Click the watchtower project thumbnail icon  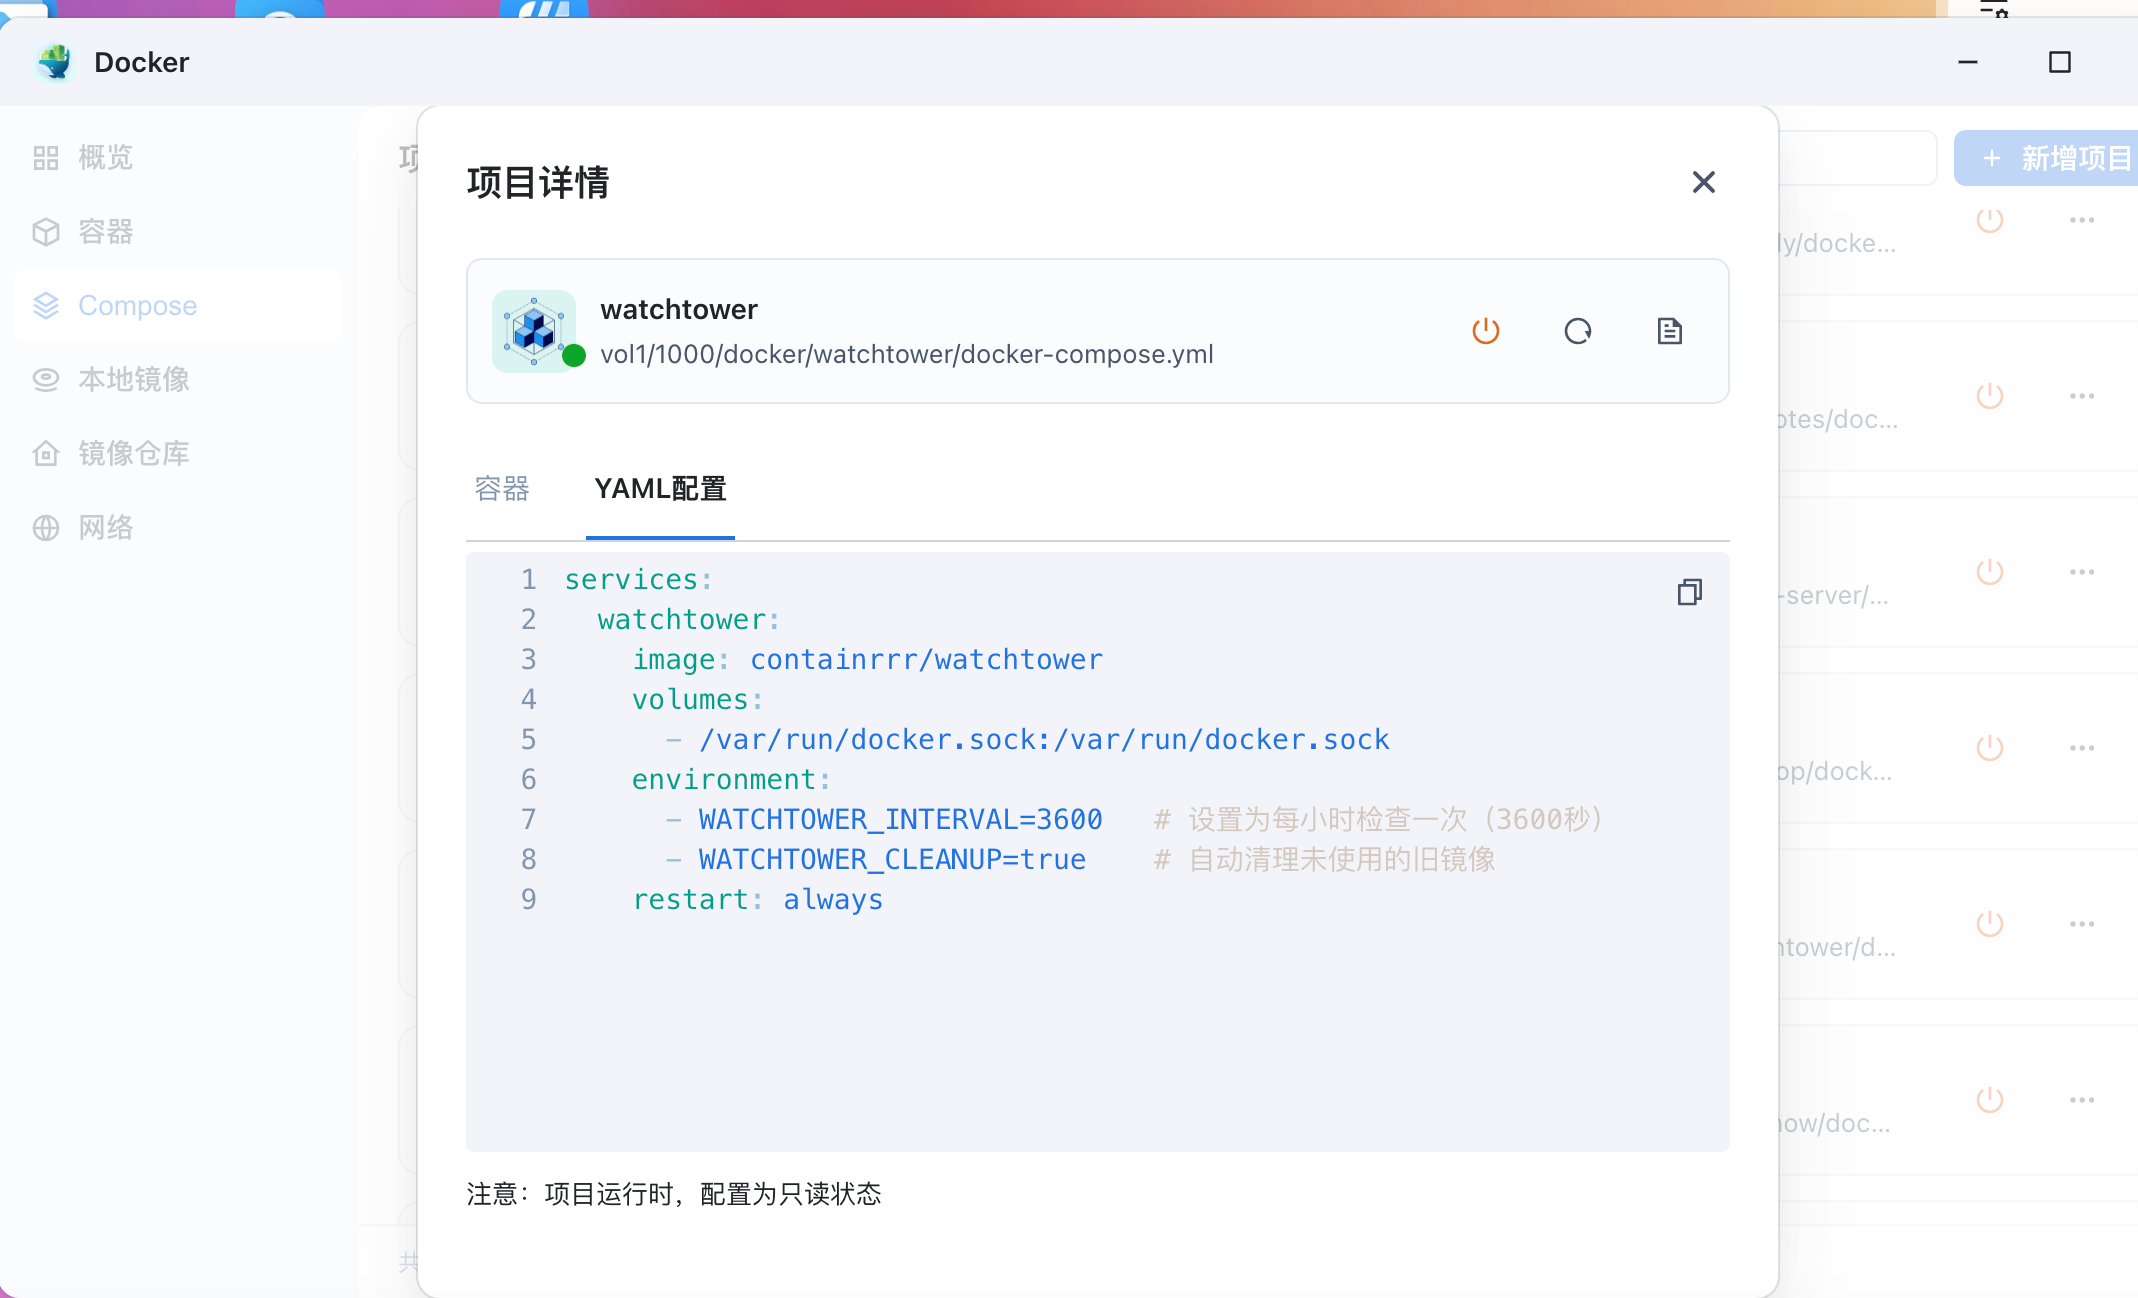[x=534, y=331]
